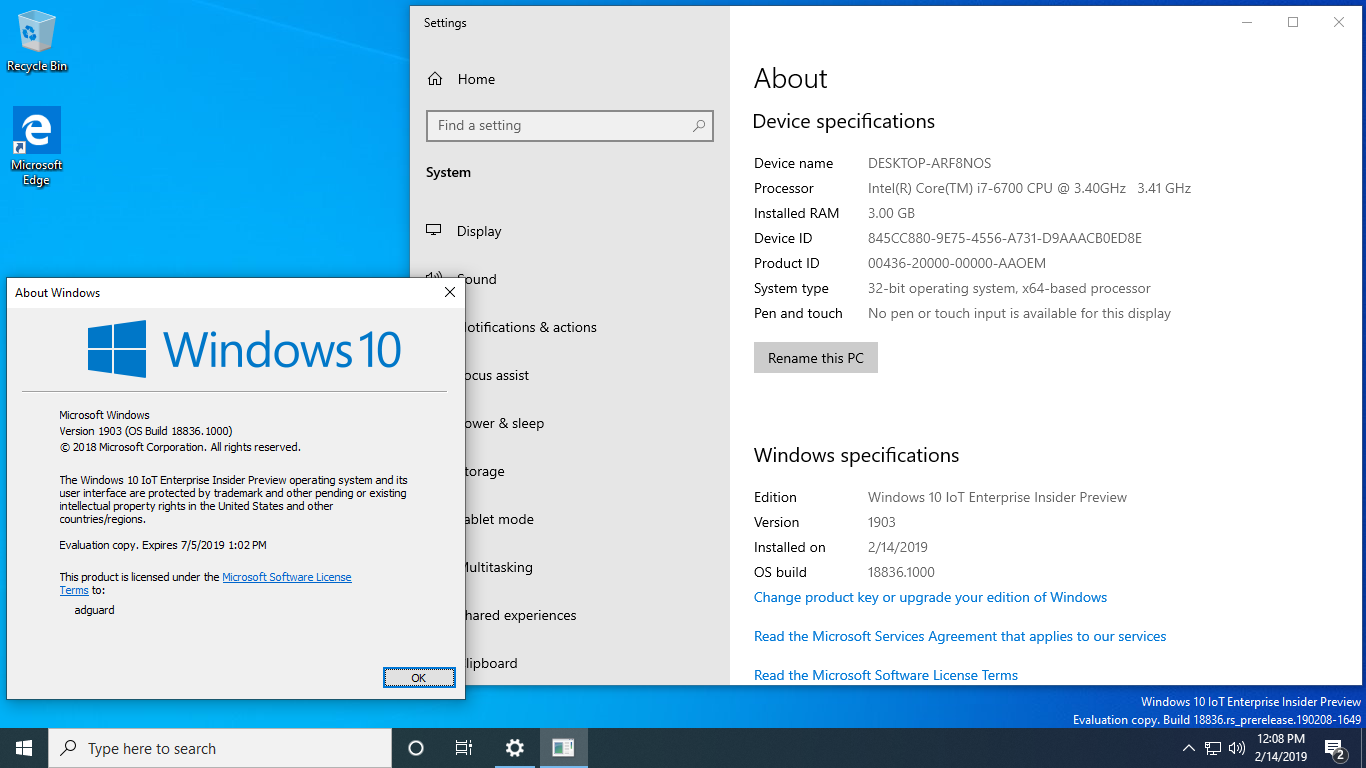Viewport: 1366px width, 768px height.
Task: Open Microsoft Edge desktop shortcut
Action: coord(37,147)
